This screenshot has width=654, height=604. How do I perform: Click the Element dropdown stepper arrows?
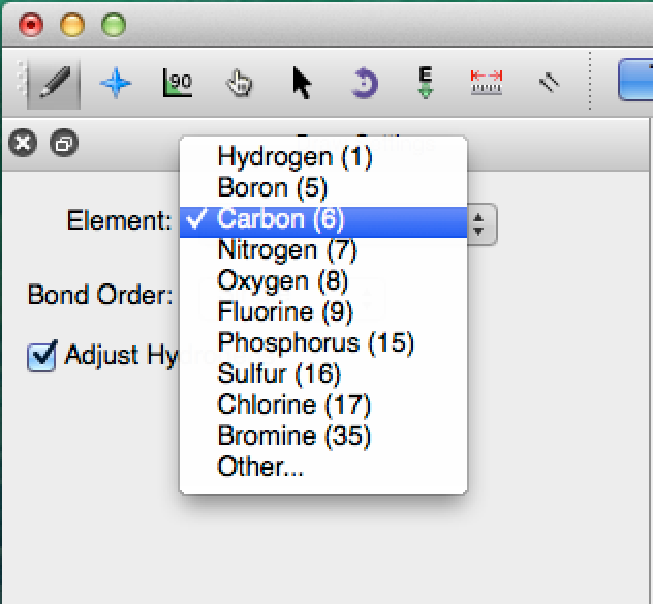click(481, 223)
